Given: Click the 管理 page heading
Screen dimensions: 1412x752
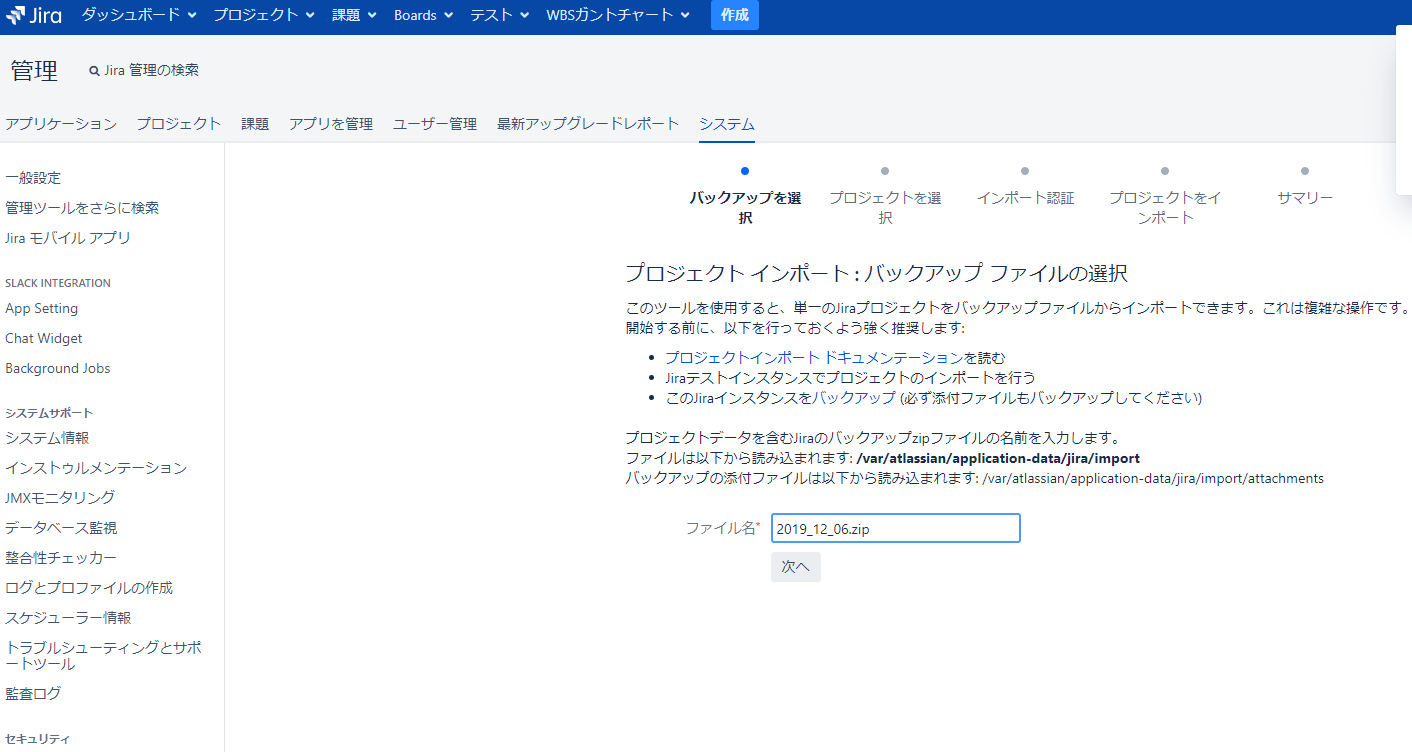Looking at the screenshot, I should click(34, 71).
